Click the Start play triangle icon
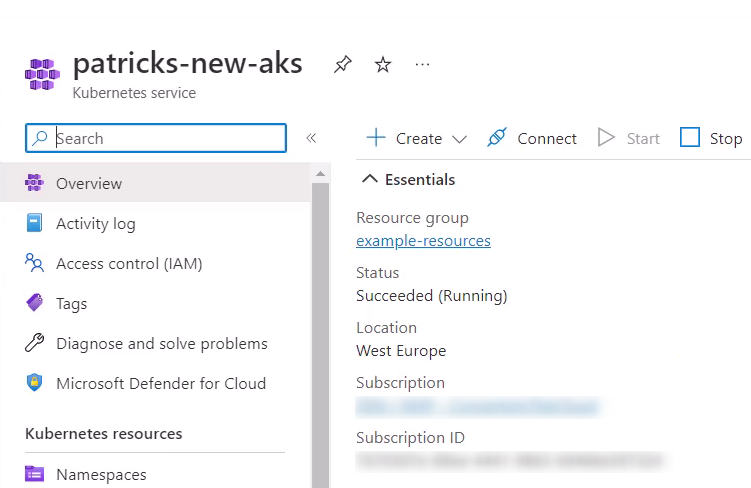The height and width of the screenshot is (488, 751). pyautogui.click(x=606, y=137)
